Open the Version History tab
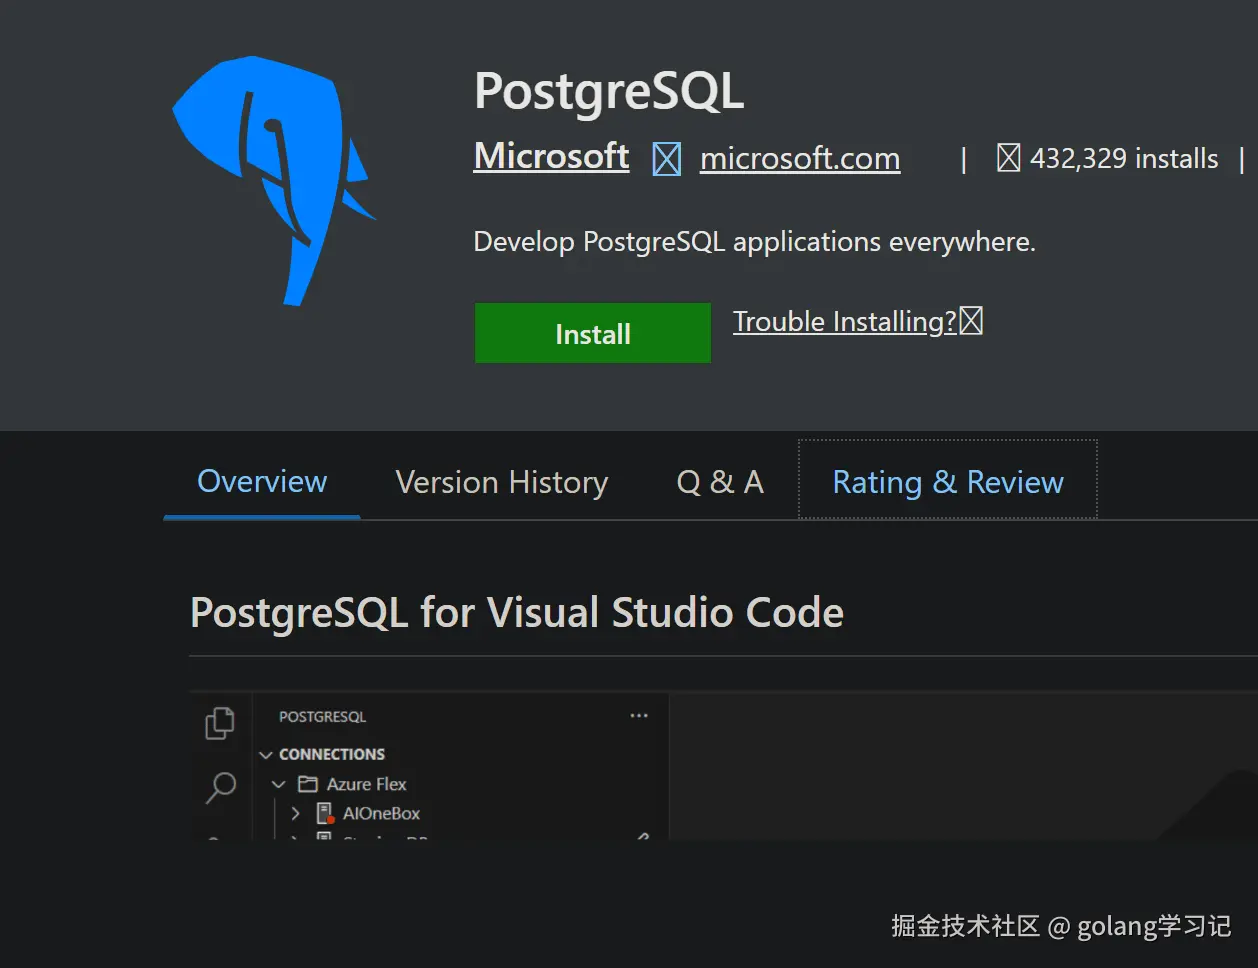Viewport: 1258px width, 968px height. click(x=502, y=483)
